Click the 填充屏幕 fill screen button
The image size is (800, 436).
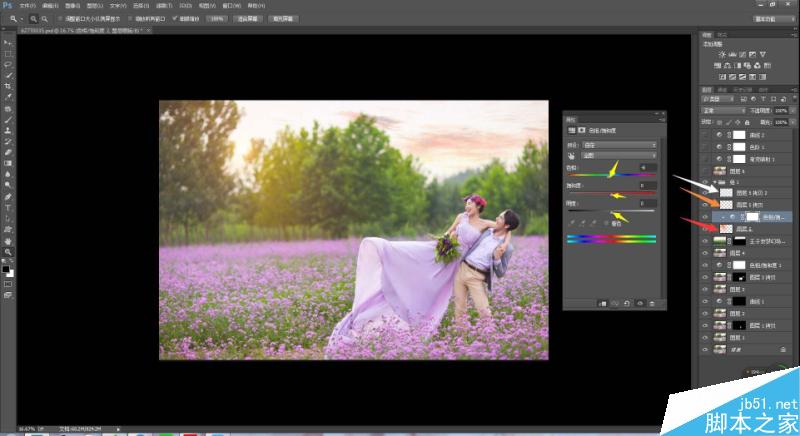pos(283,19)
